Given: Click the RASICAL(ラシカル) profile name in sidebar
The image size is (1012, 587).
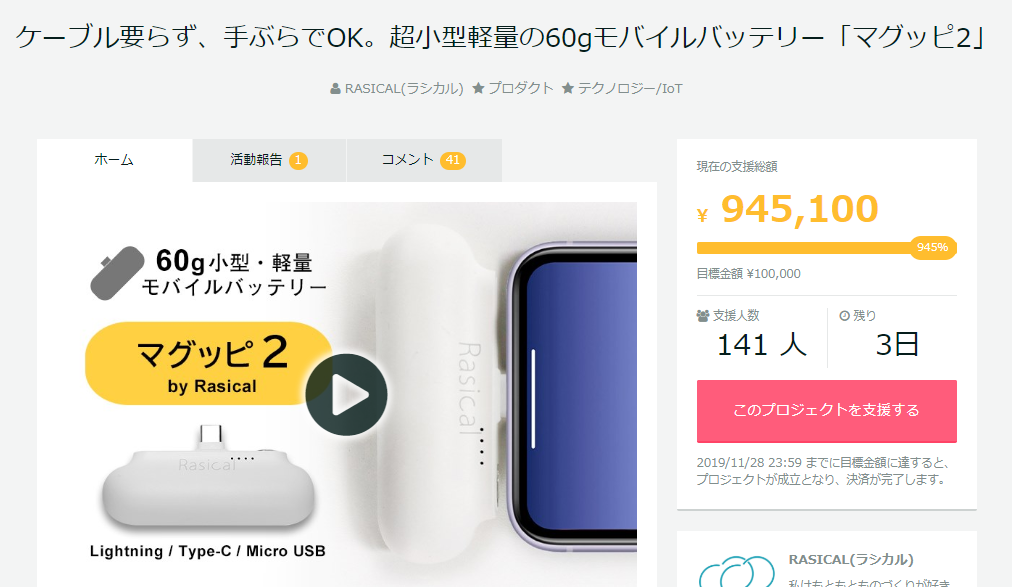Looking at the screenshot, I should coord(851,559).
